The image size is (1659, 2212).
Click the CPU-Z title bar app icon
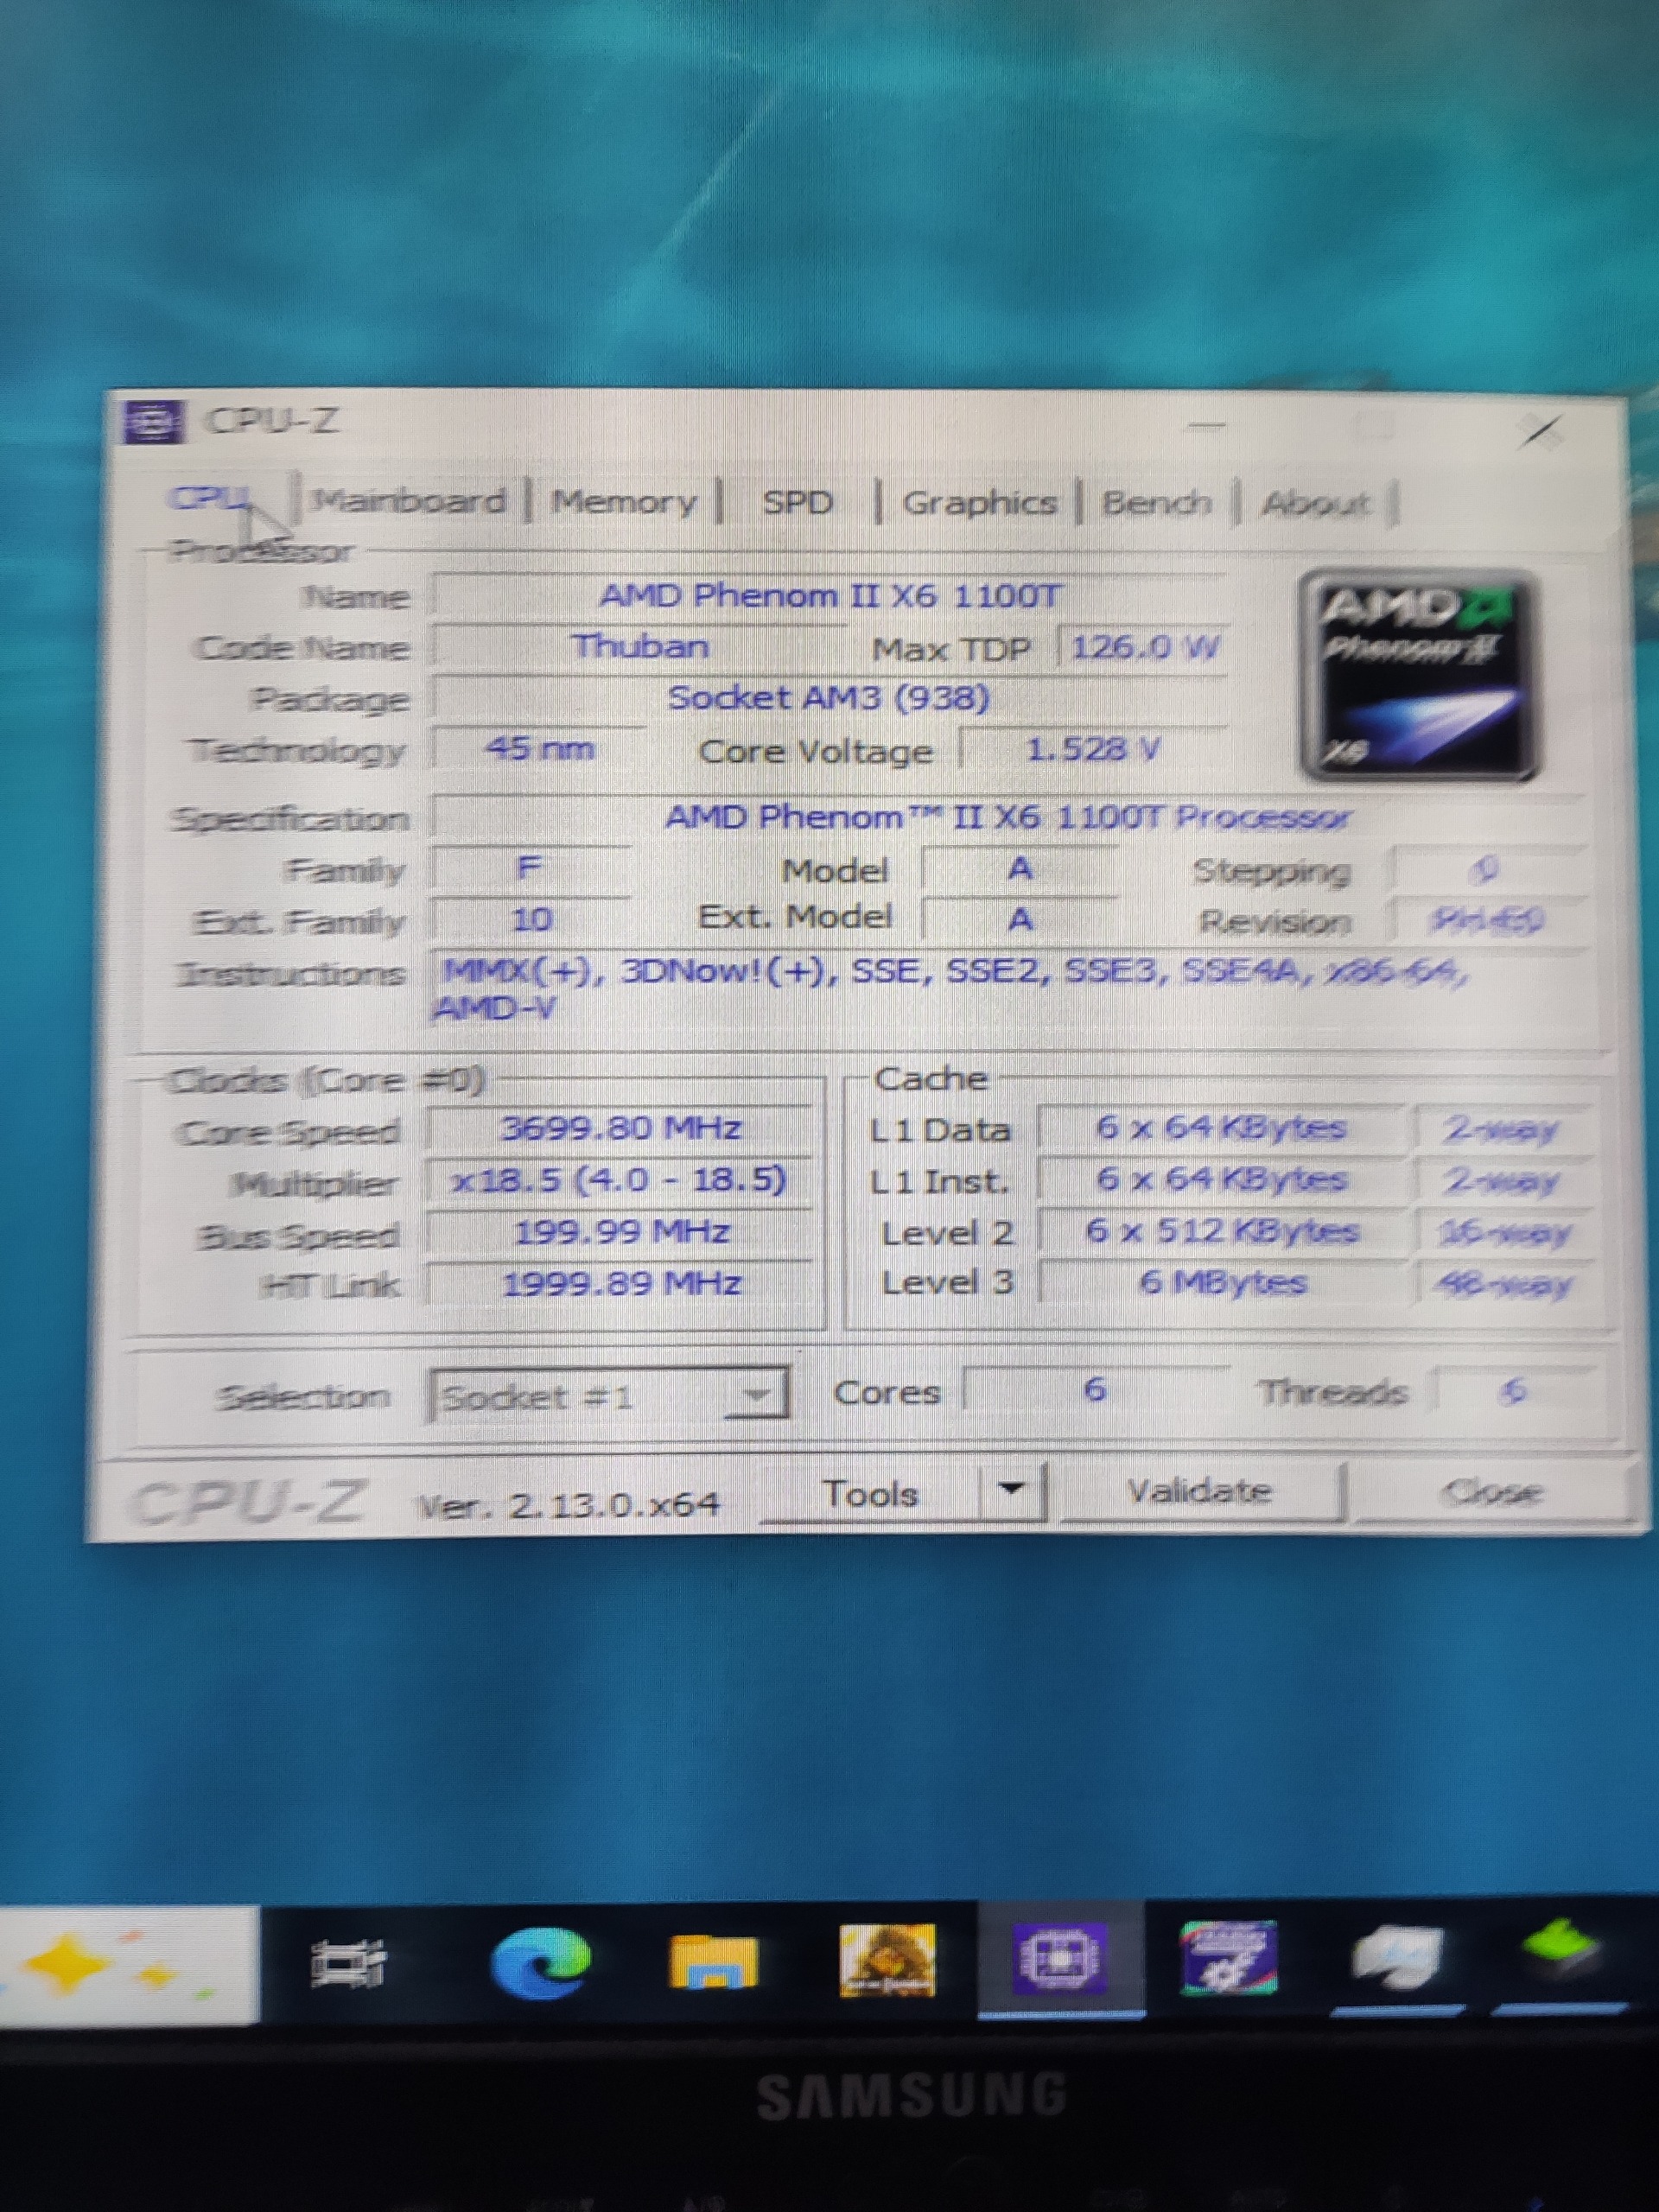click(x=153, y=422)
